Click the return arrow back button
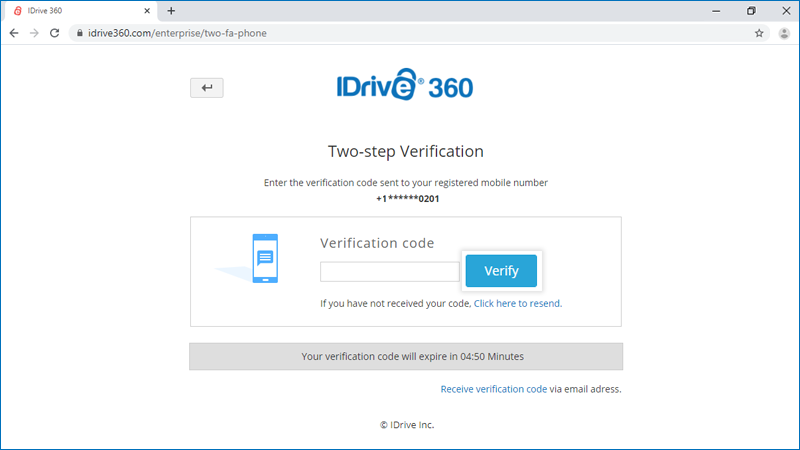The width and height of the screenshot is (800, 450). [x=207, y=88]
